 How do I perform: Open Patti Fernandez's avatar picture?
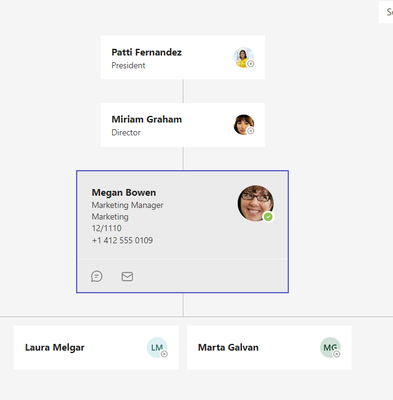pos(244,57)
